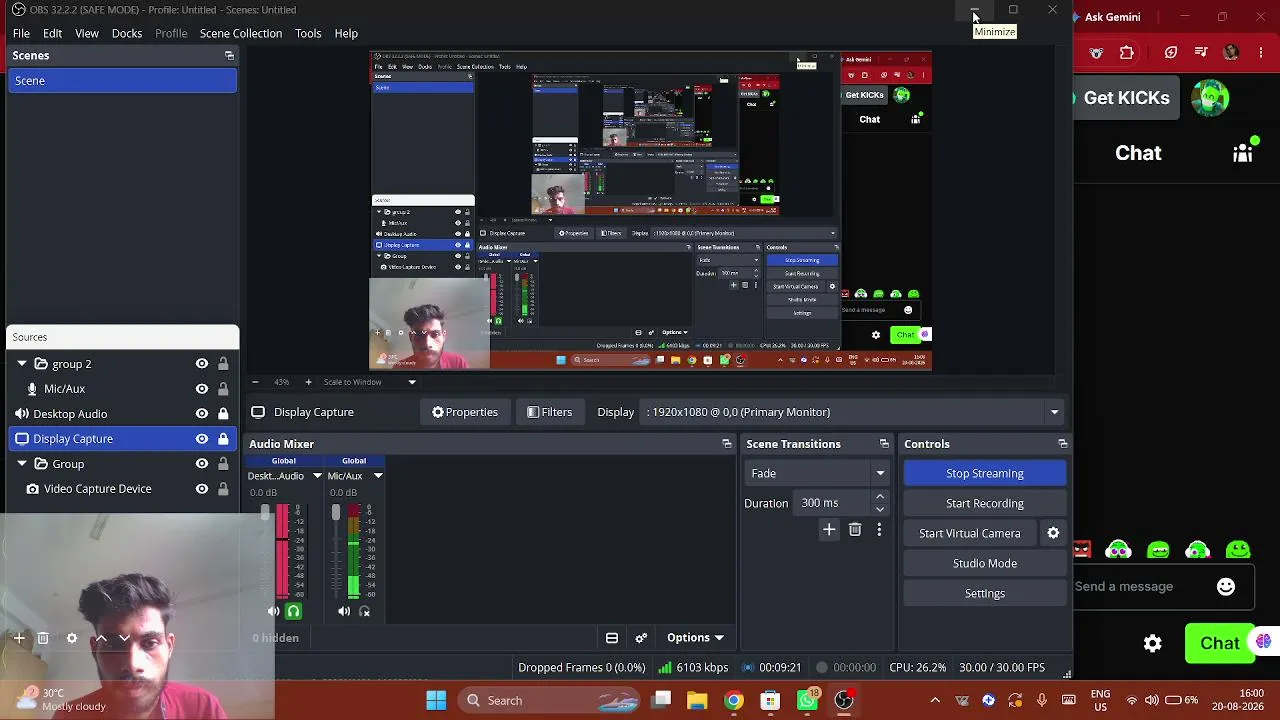This screenshot has height=720, width=1280.
Task: Open Mic/Aux mixer options arrow
Action: pos(378,476)
